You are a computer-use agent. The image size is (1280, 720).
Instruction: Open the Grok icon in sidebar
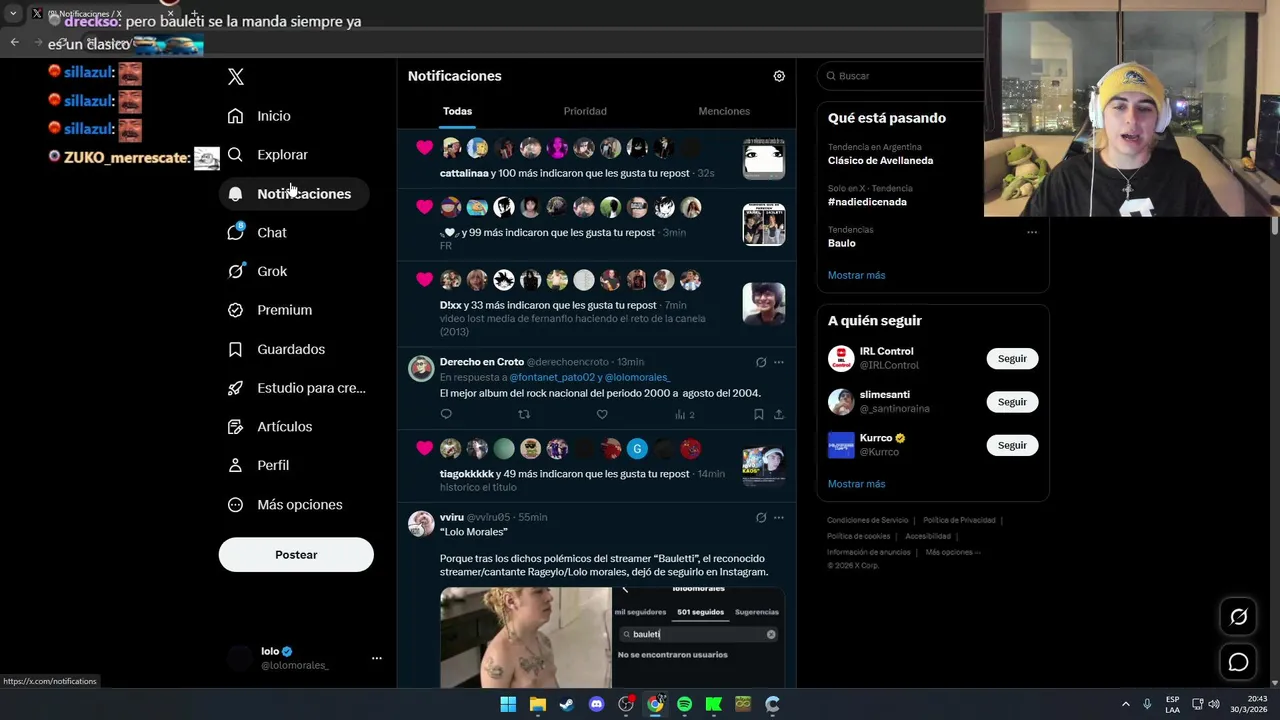235,271
